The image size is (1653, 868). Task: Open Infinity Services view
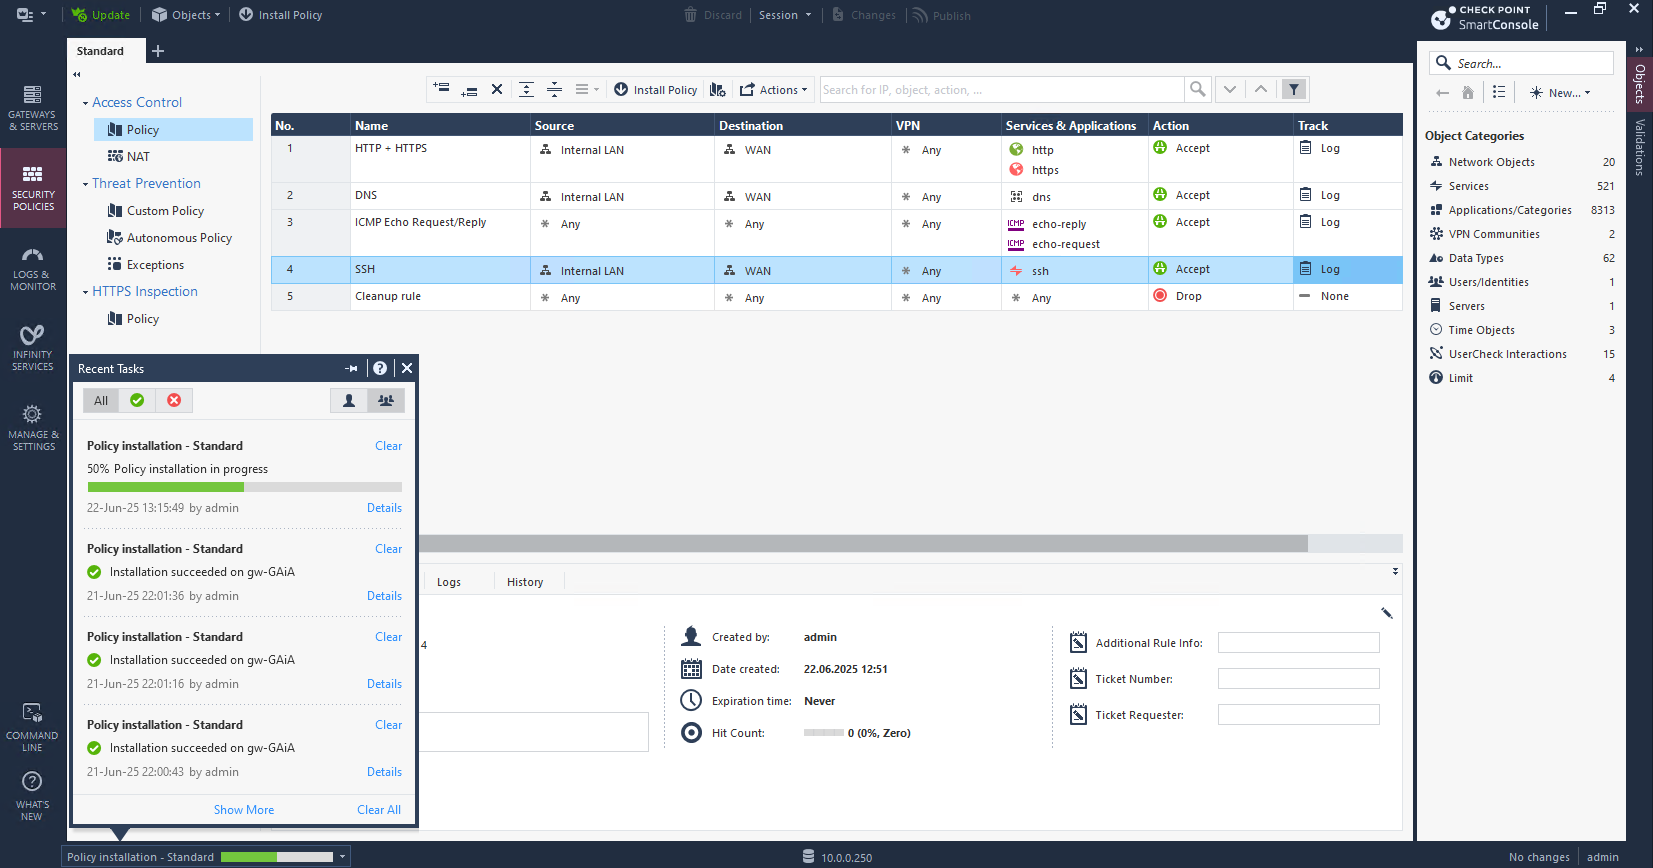click(33, 348)
